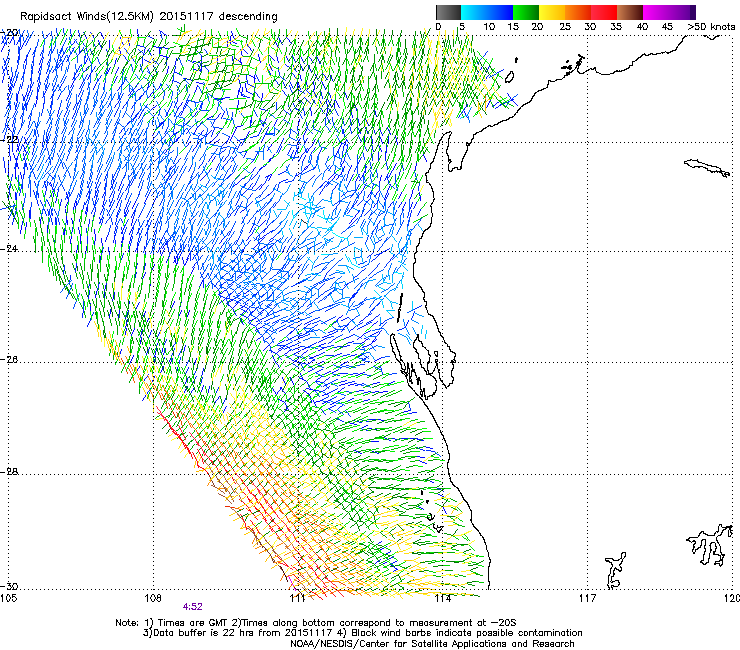Click the legend tick label '25'

click(565, 27)
